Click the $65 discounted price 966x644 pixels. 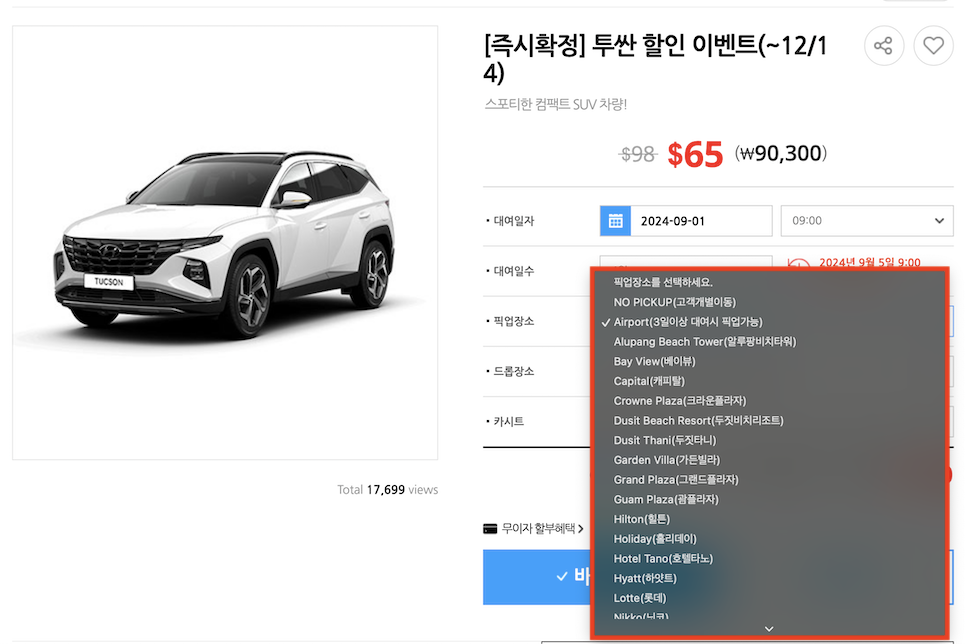tap(695, 154)
